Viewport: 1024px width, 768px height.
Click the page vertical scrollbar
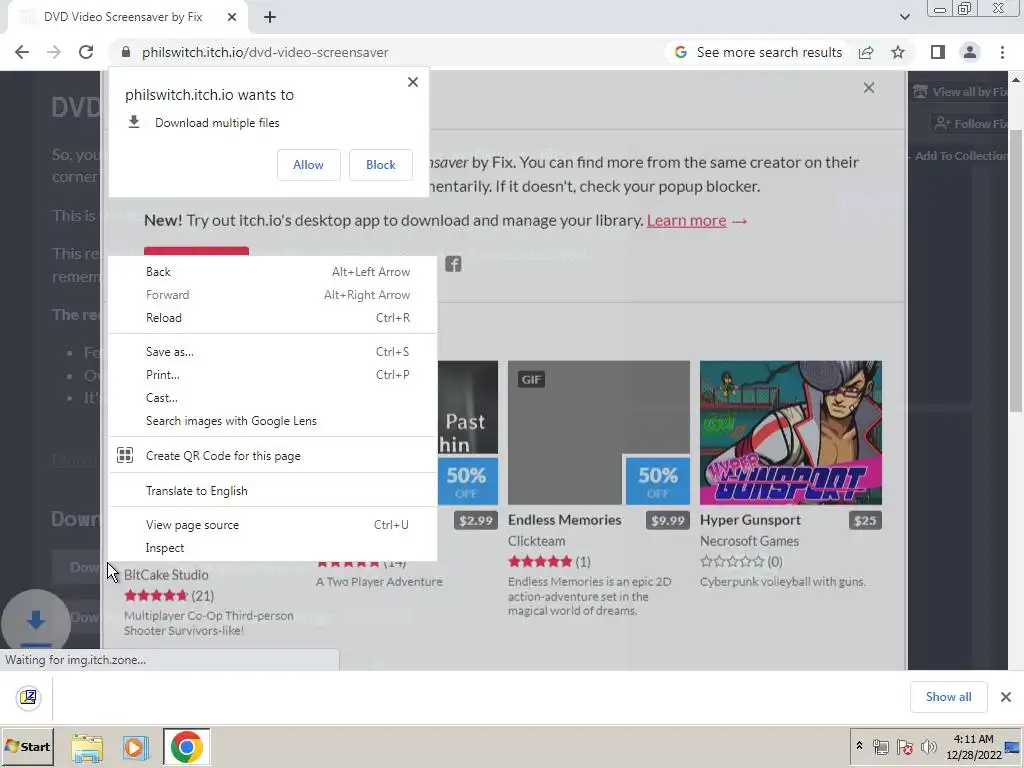(1016, 270)
